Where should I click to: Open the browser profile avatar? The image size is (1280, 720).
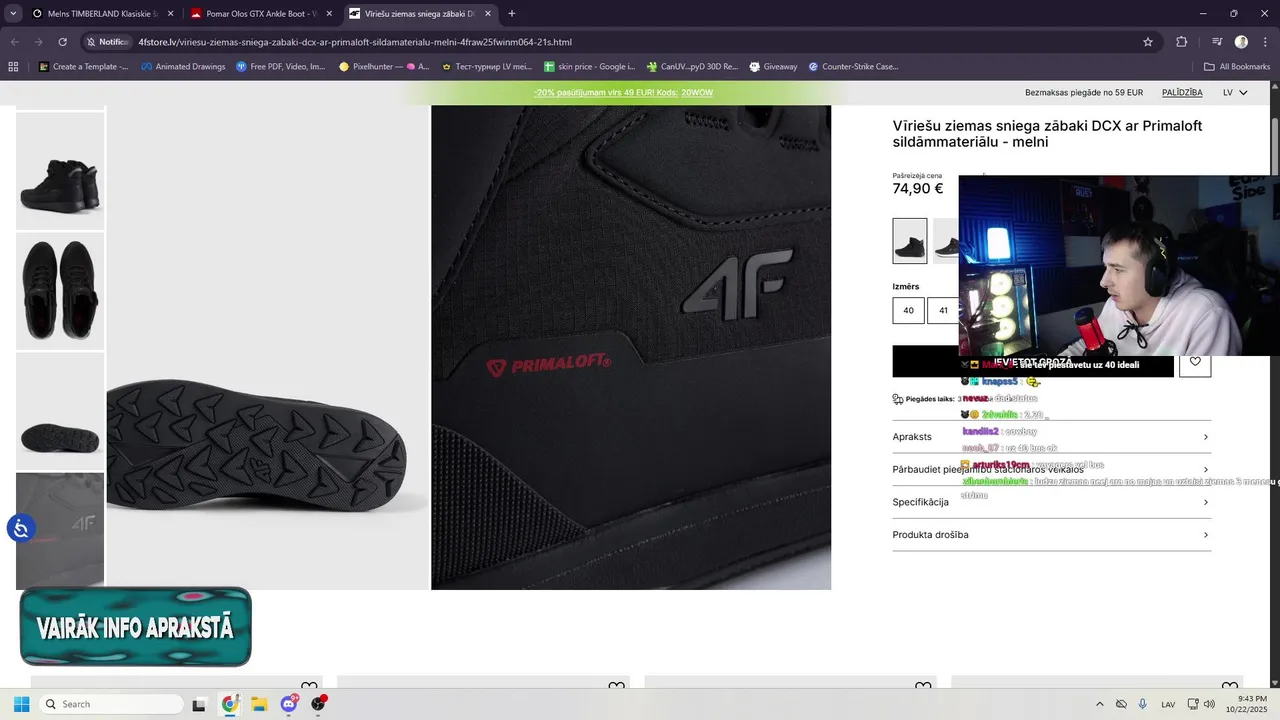[1241, 42]
